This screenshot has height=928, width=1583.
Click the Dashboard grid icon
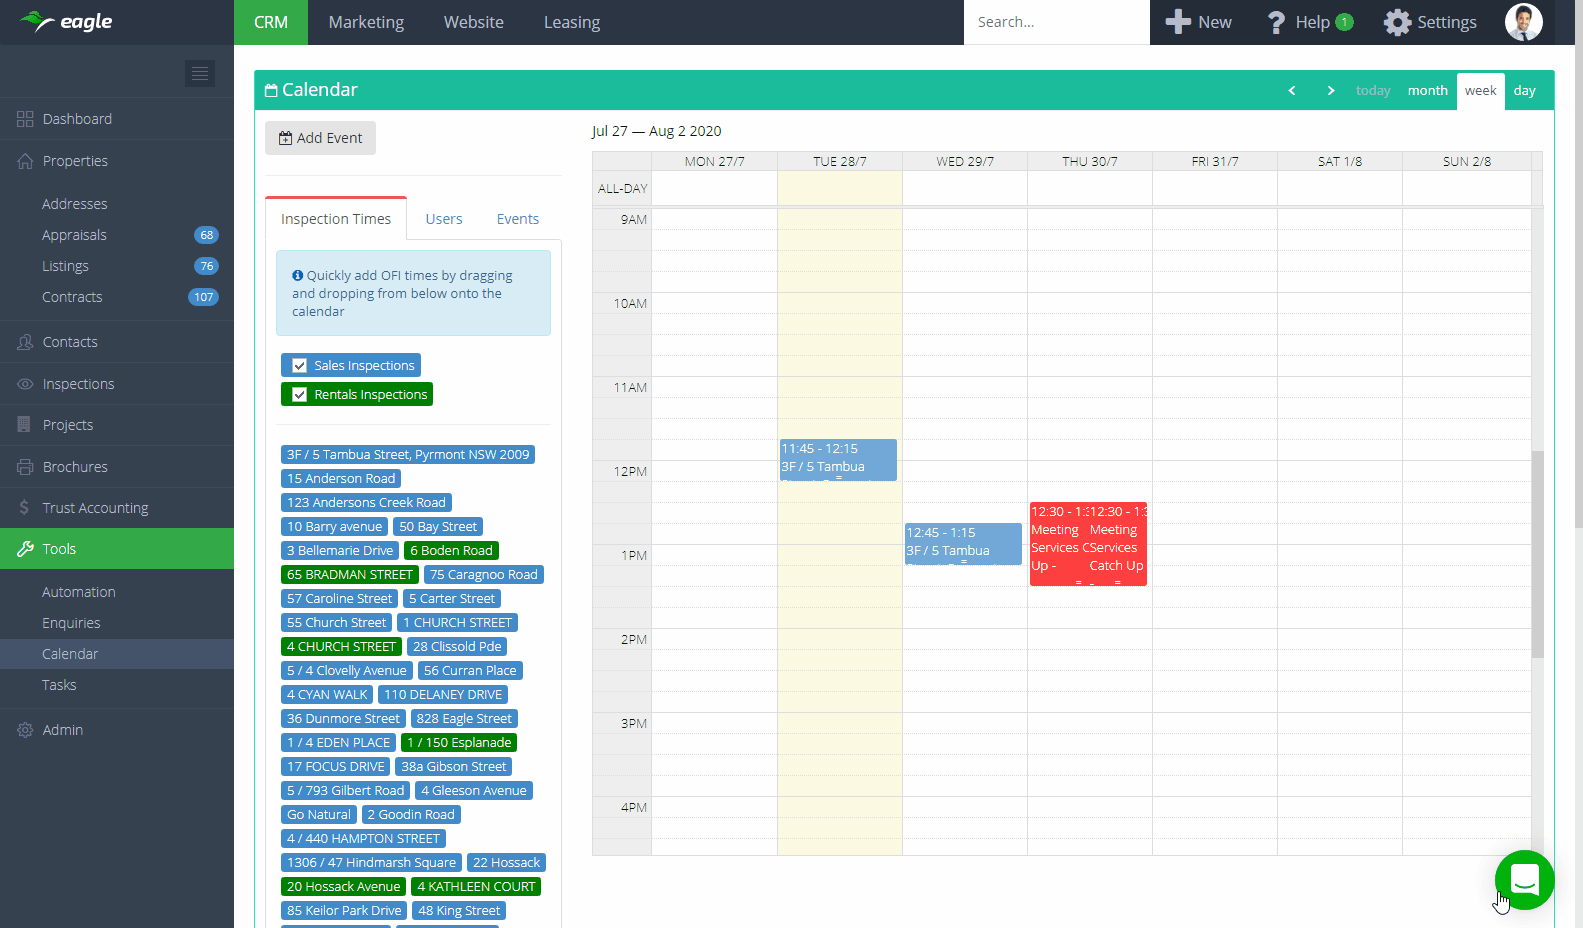point(25,119)
